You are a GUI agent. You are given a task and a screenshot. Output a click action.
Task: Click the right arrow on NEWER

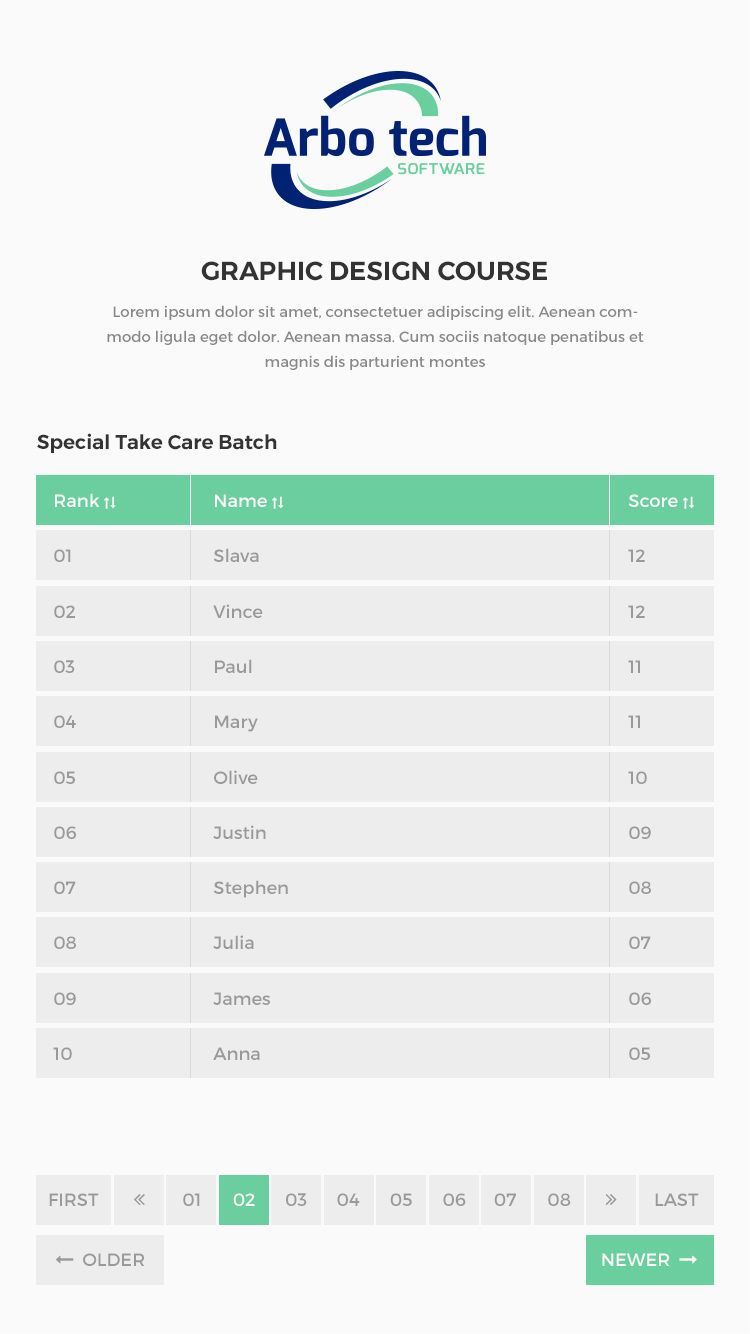click(x=688, y=1260)
